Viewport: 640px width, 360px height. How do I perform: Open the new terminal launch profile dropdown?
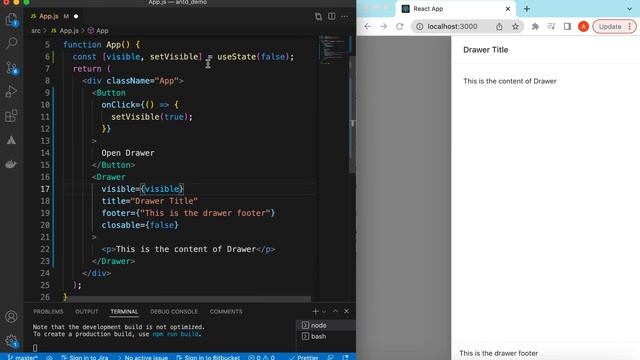tap(324, 311)
